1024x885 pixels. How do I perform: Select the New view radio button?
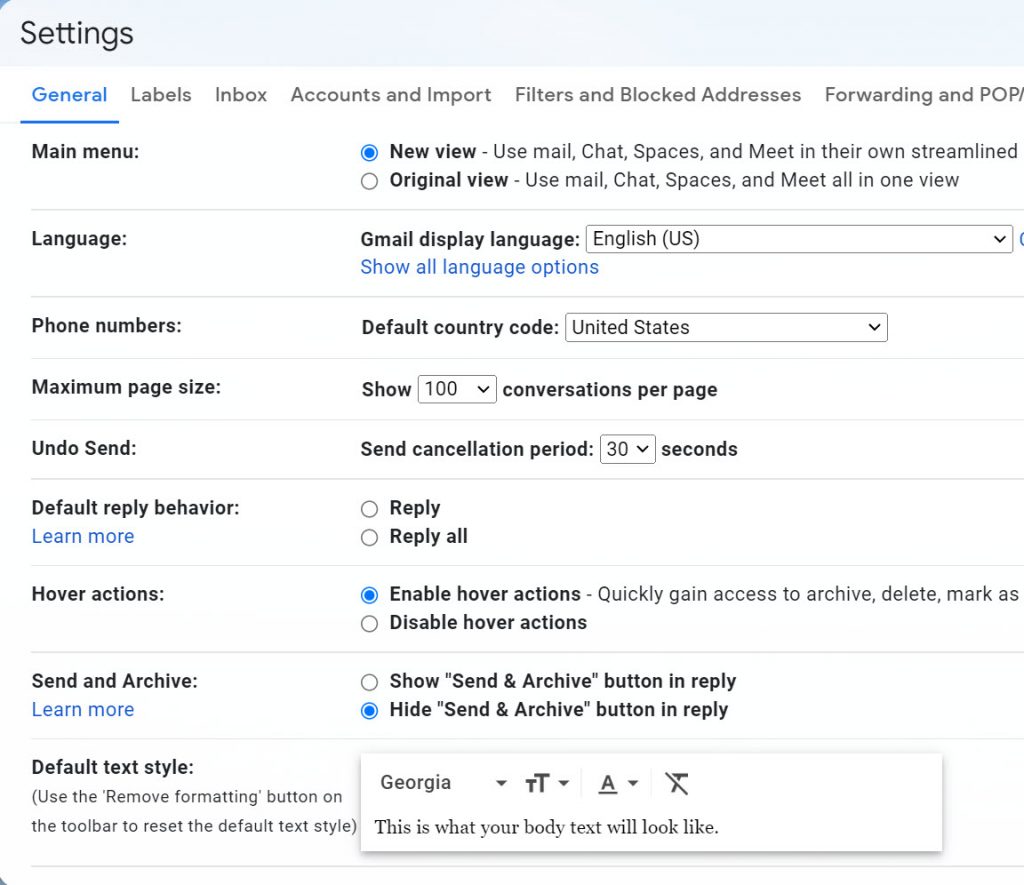tap(369, 152)
